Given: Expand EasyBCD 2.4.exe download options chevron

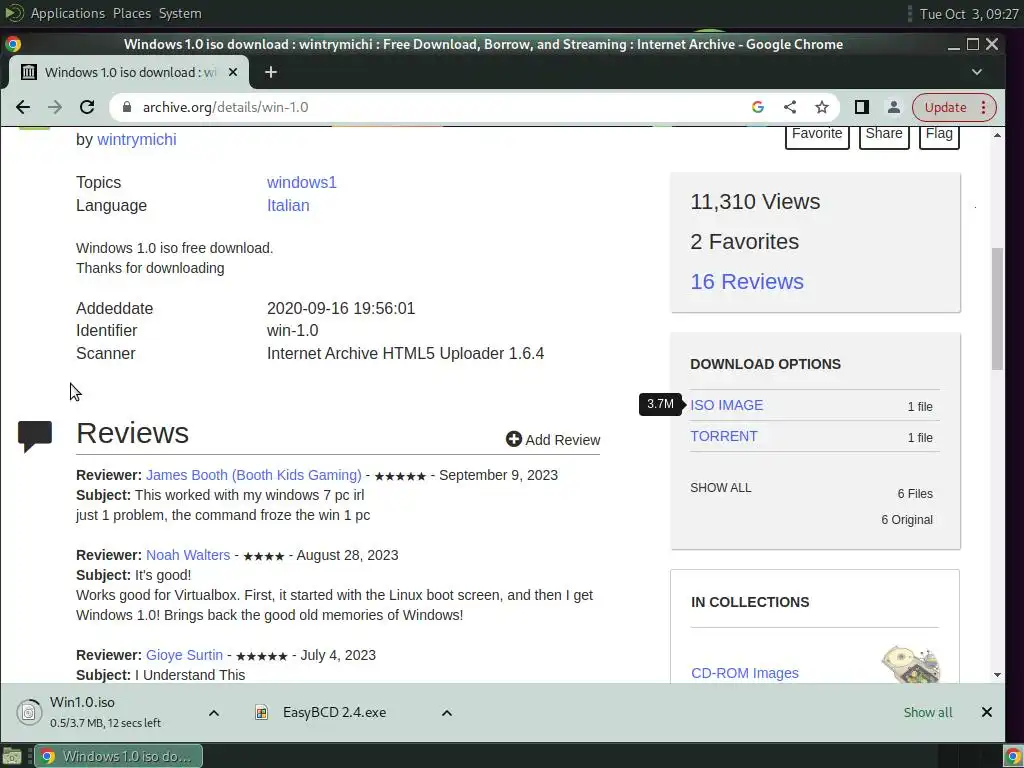Looking at the screenshot, I should 447,712.
